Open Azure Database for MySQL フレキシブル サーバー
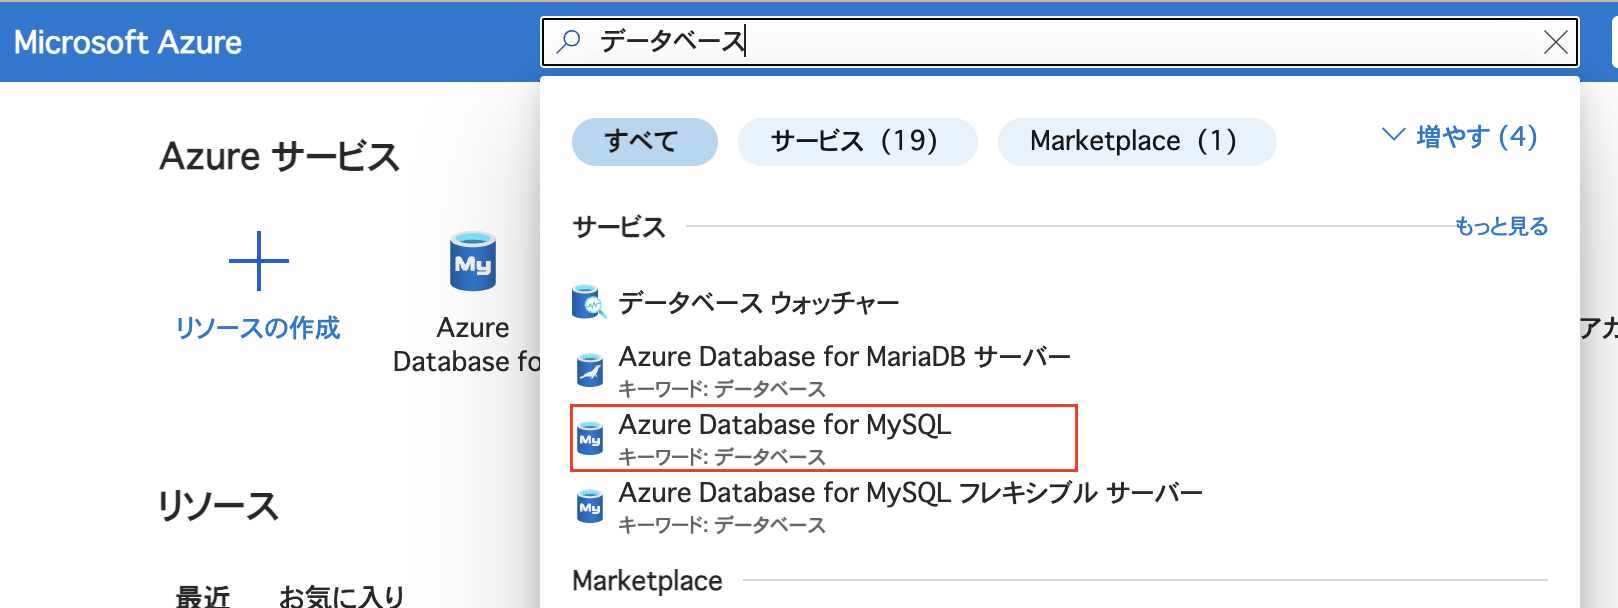This screenshot has height=608, width=1618. [910, 493]
